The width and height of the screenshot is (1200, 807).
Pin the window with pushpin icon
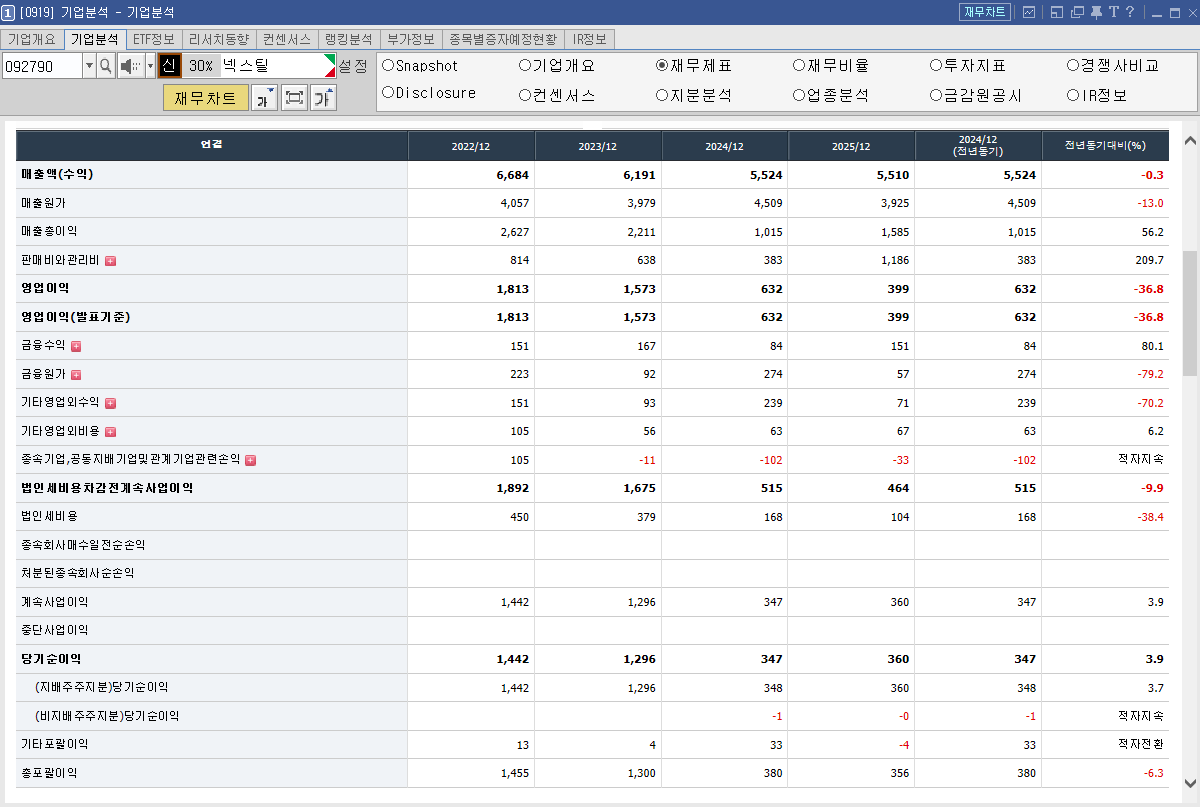(1095, 12)
